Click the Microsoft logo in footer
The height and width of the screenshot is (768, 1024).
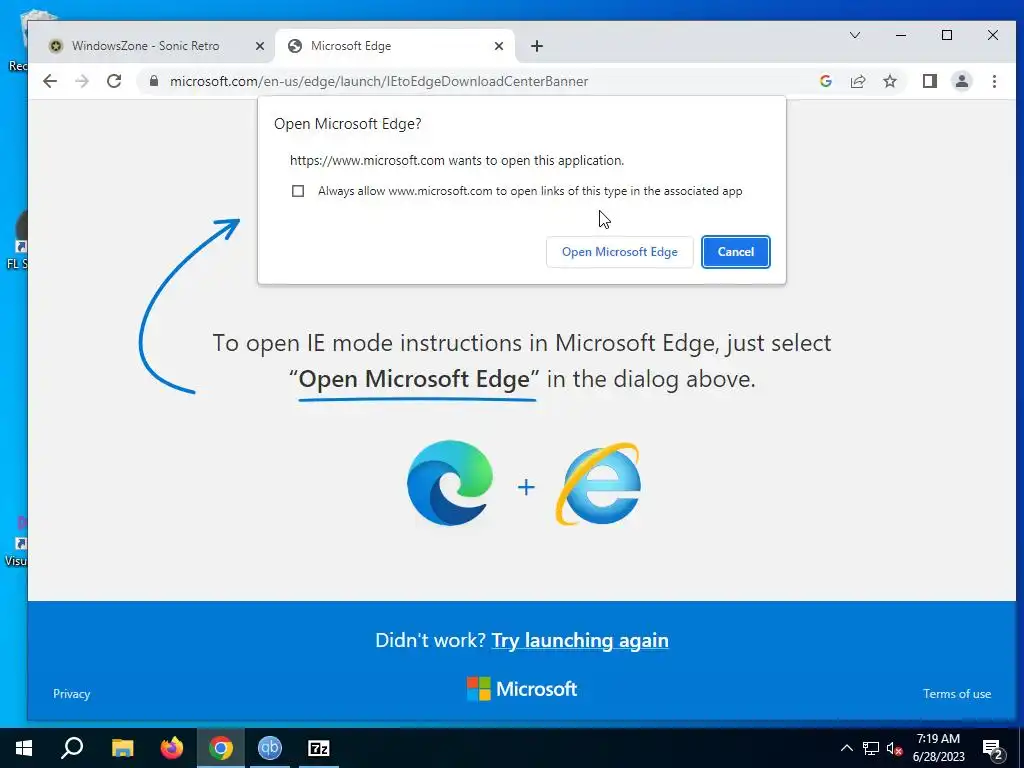coord(522,688)
